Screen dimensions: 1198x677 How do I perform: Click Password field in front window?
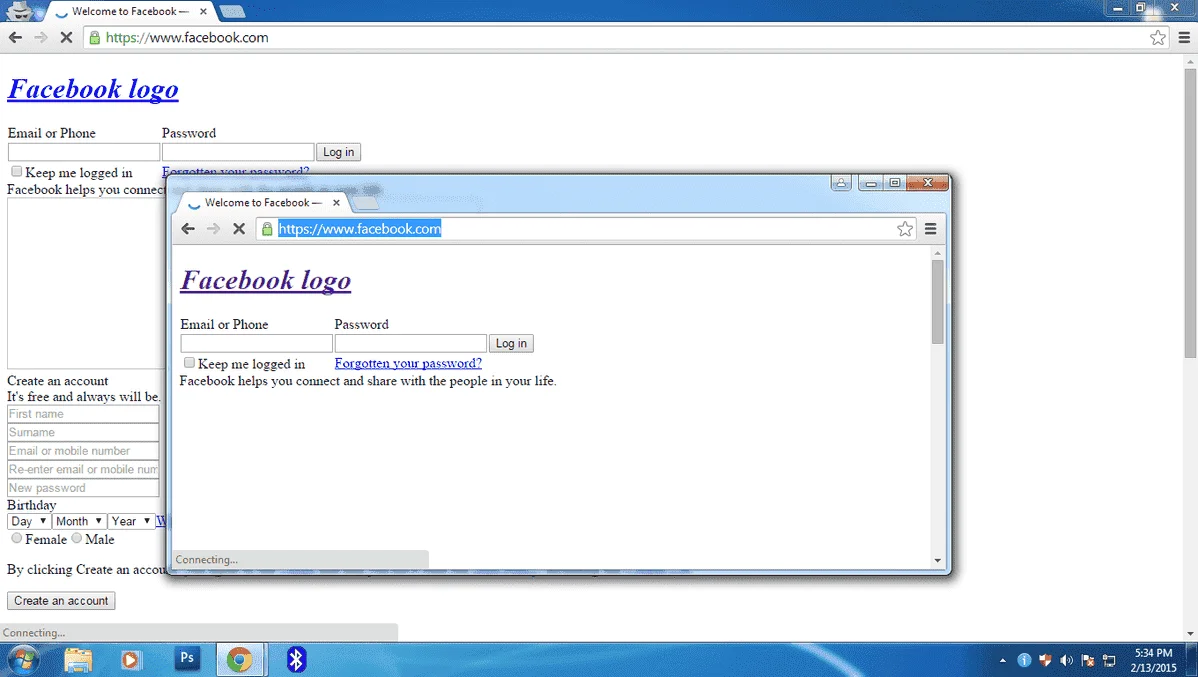point(410,343)
